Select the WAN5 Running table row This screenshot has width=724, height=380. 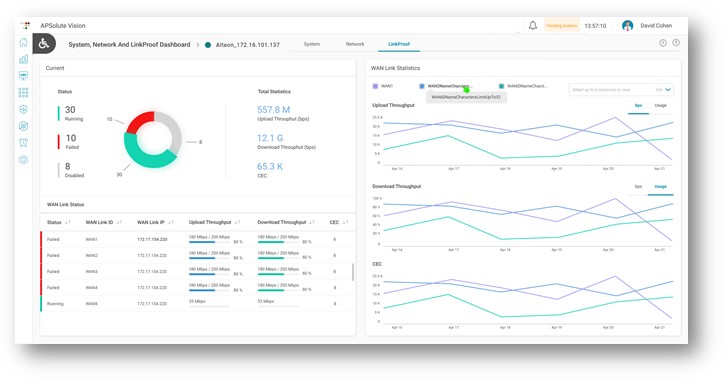(198, 304)
